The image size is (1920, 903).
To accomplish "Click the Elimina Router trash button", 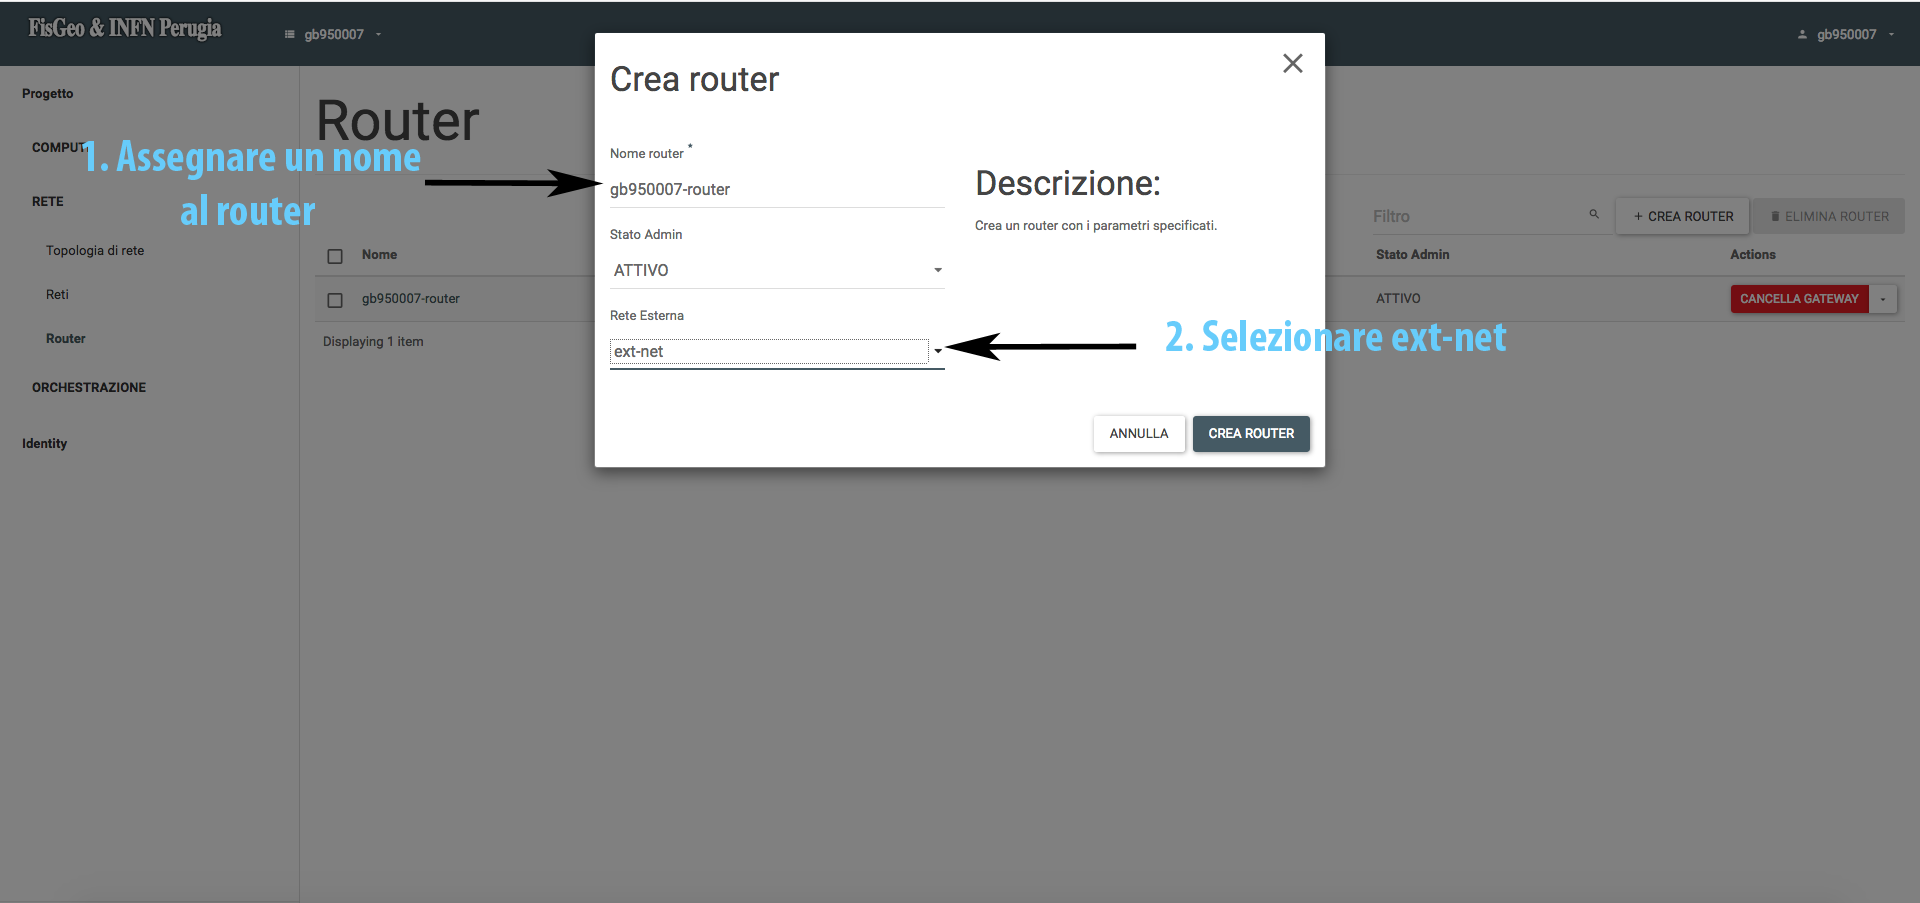I will (1829, 216).
